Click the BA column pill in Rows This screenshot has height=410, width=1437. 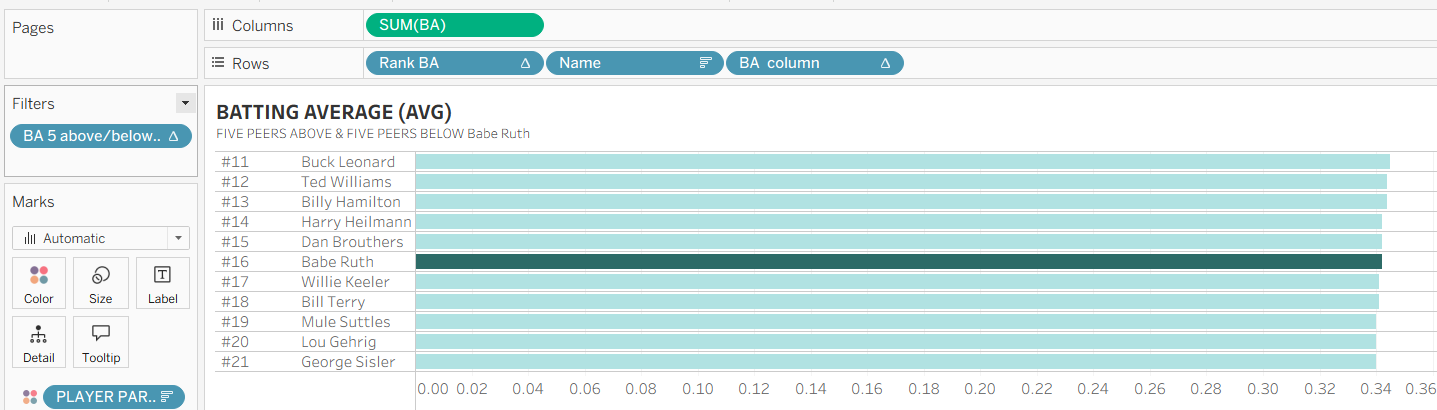[814, 63]
